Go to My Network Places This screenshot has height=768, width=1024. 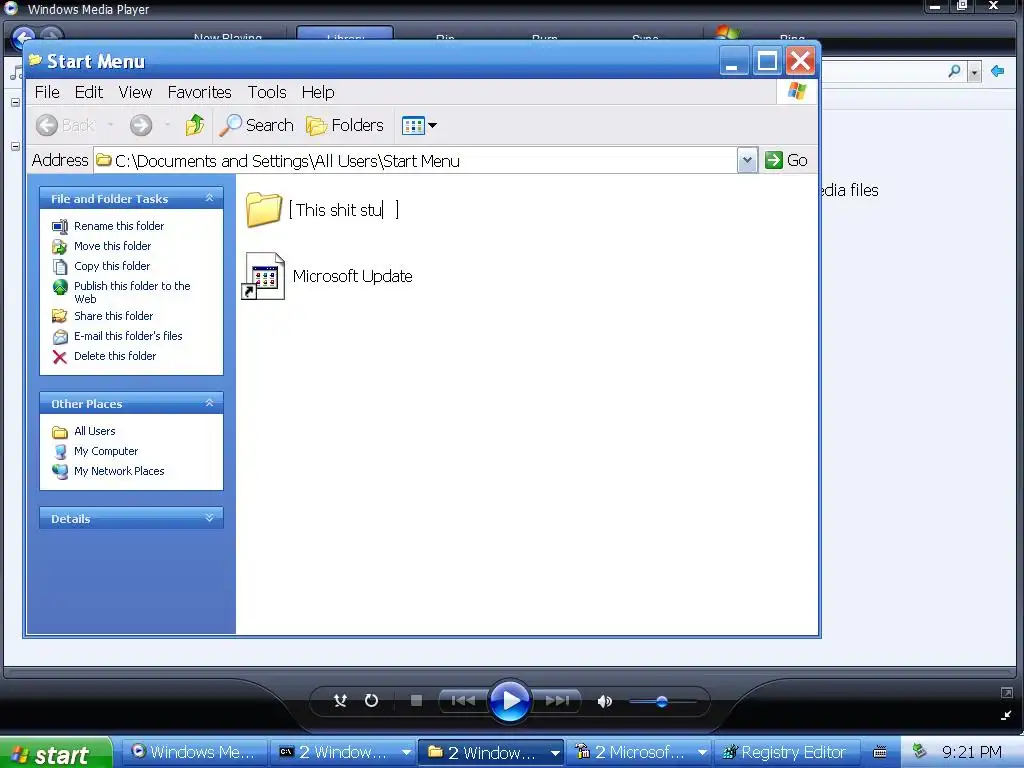click(119, 471)
